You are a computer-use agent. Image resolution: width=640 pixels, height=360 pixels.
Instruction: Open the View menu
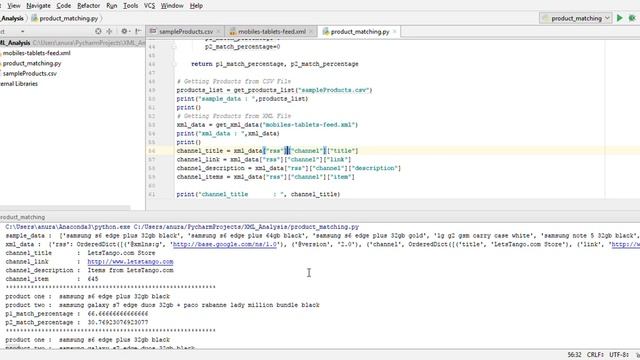[x=13, y=6]
